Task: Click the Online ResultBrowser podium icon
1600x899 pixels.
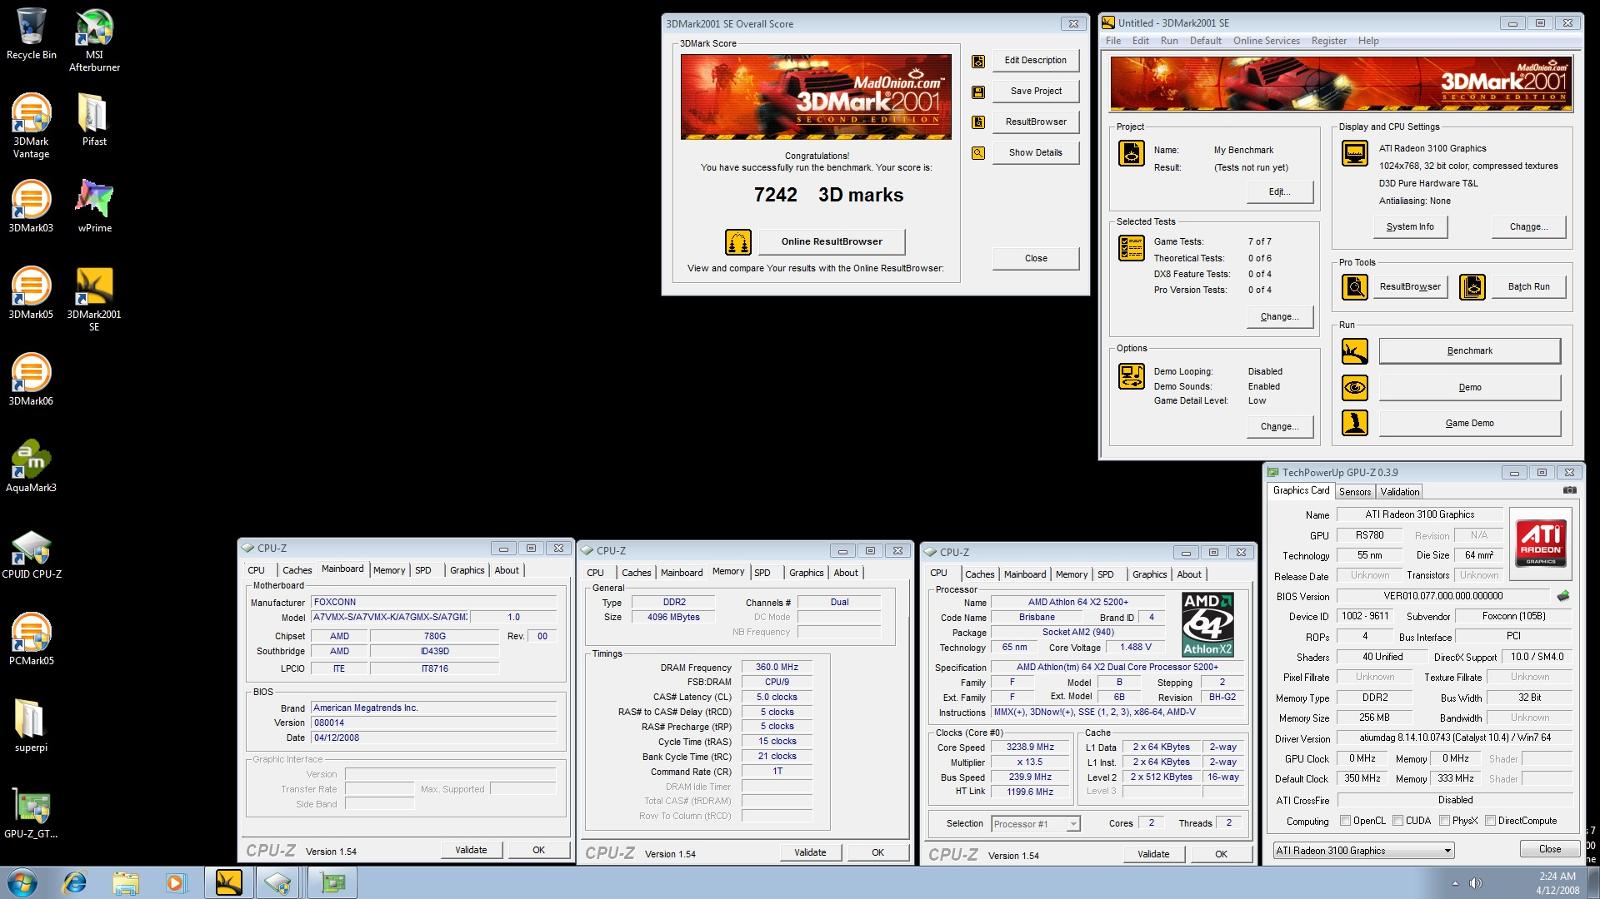Action: 738,242
